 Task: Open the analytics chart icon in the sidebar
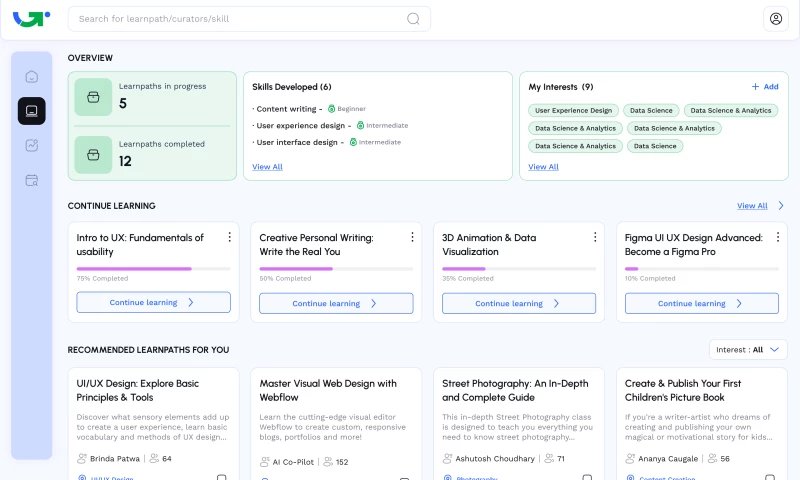tap(32, 146)
